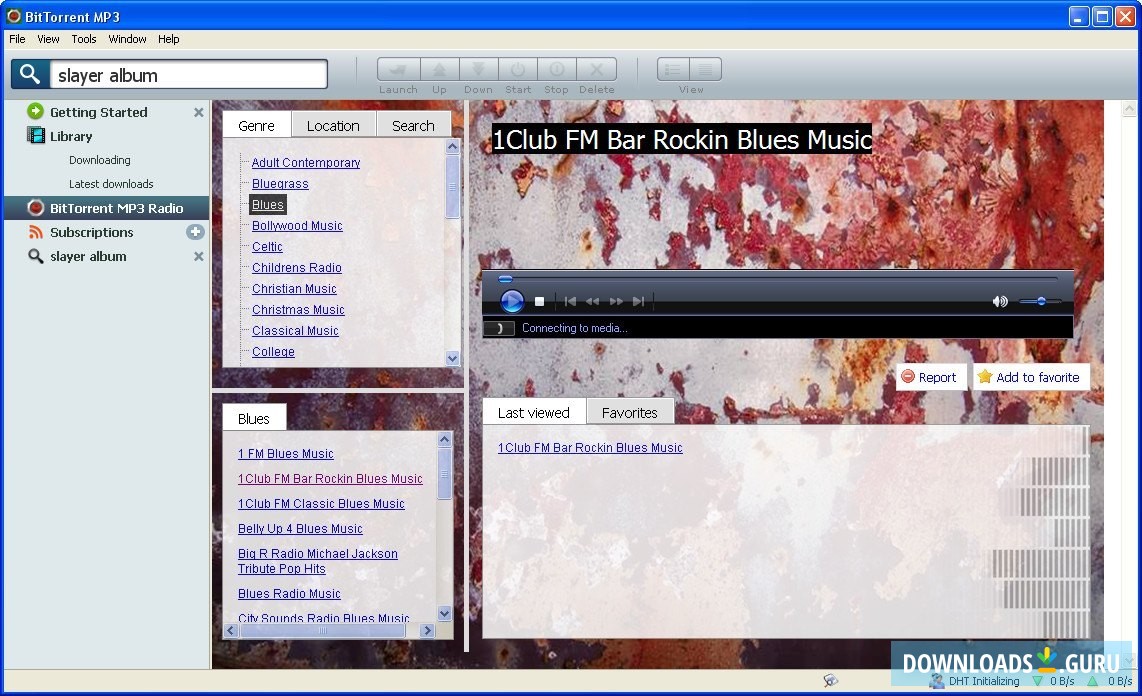
Task: Add station to favorite
Action: (1029, 377)
